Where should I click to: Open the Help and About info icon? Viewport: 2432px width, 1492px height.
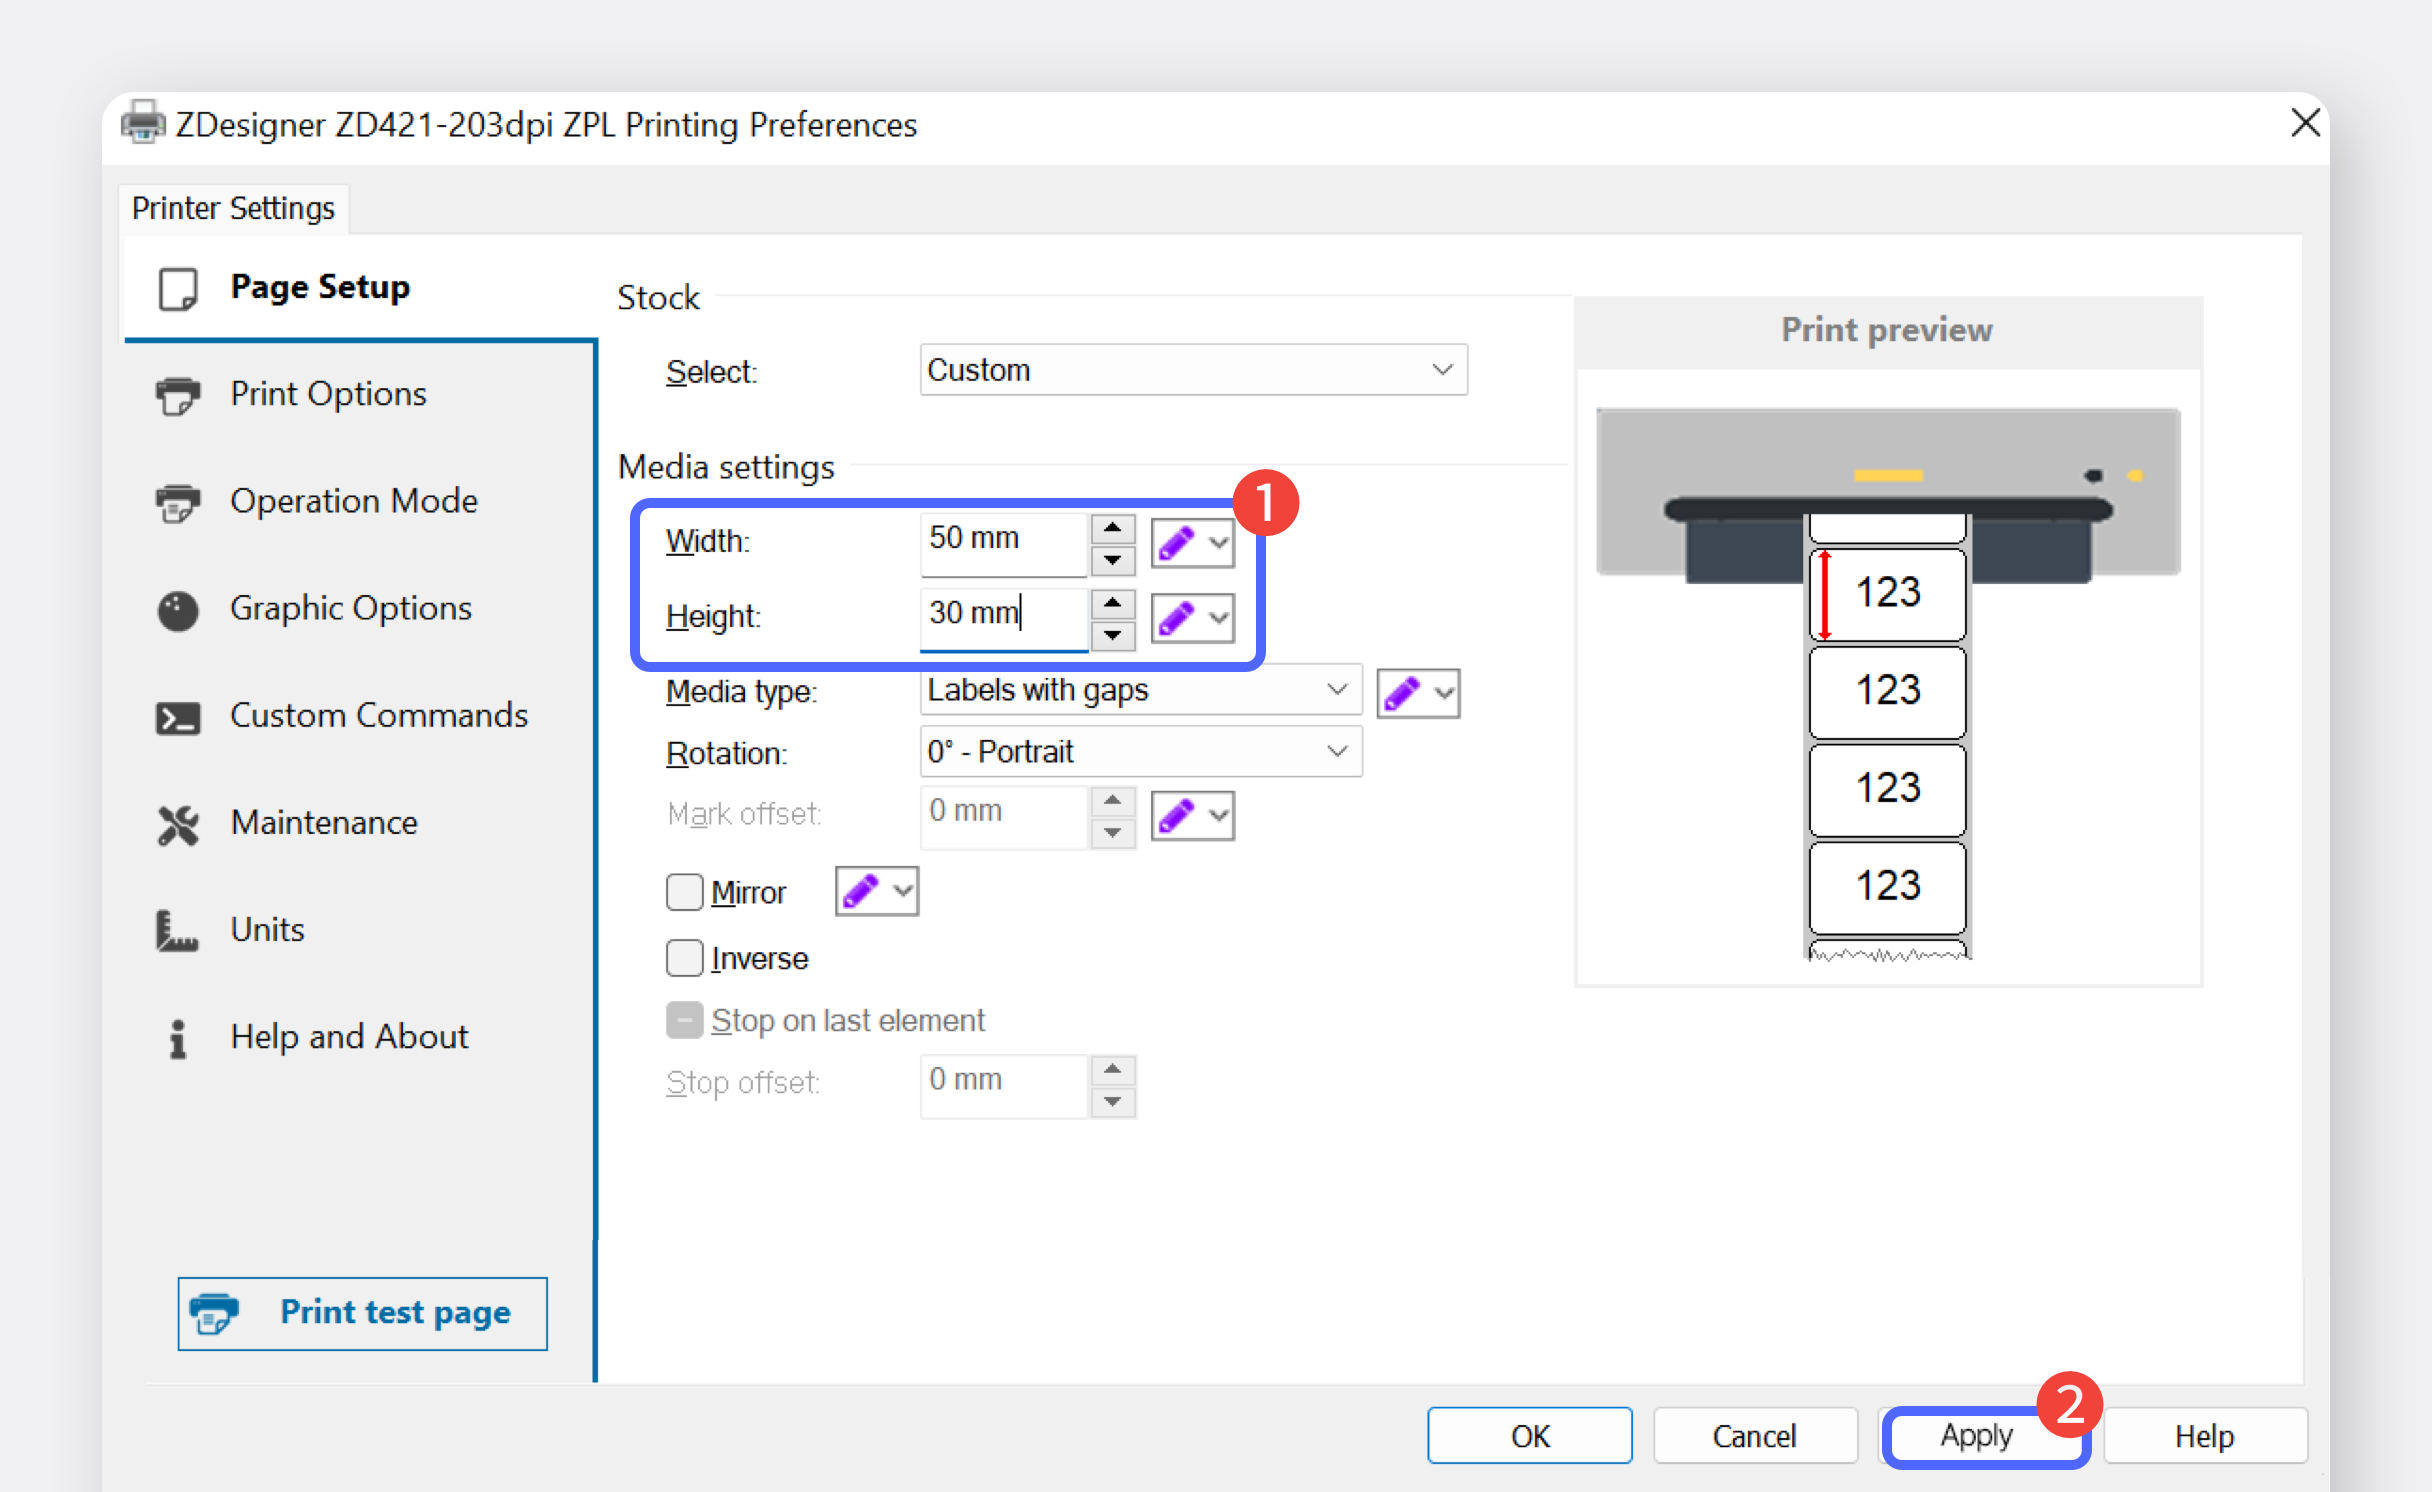[x=178, y=1038]
